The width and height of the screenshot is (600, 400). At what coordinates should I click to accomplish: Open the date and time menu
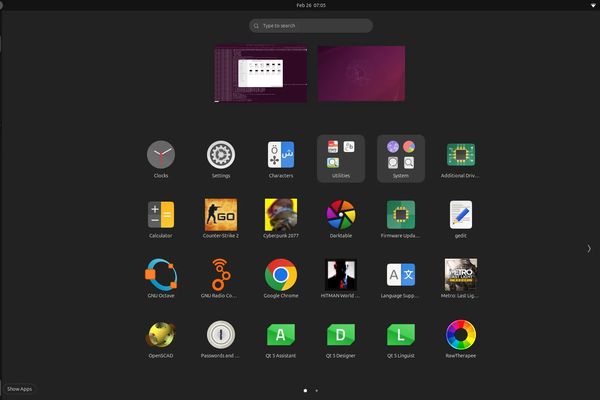(x=311, y=5)
